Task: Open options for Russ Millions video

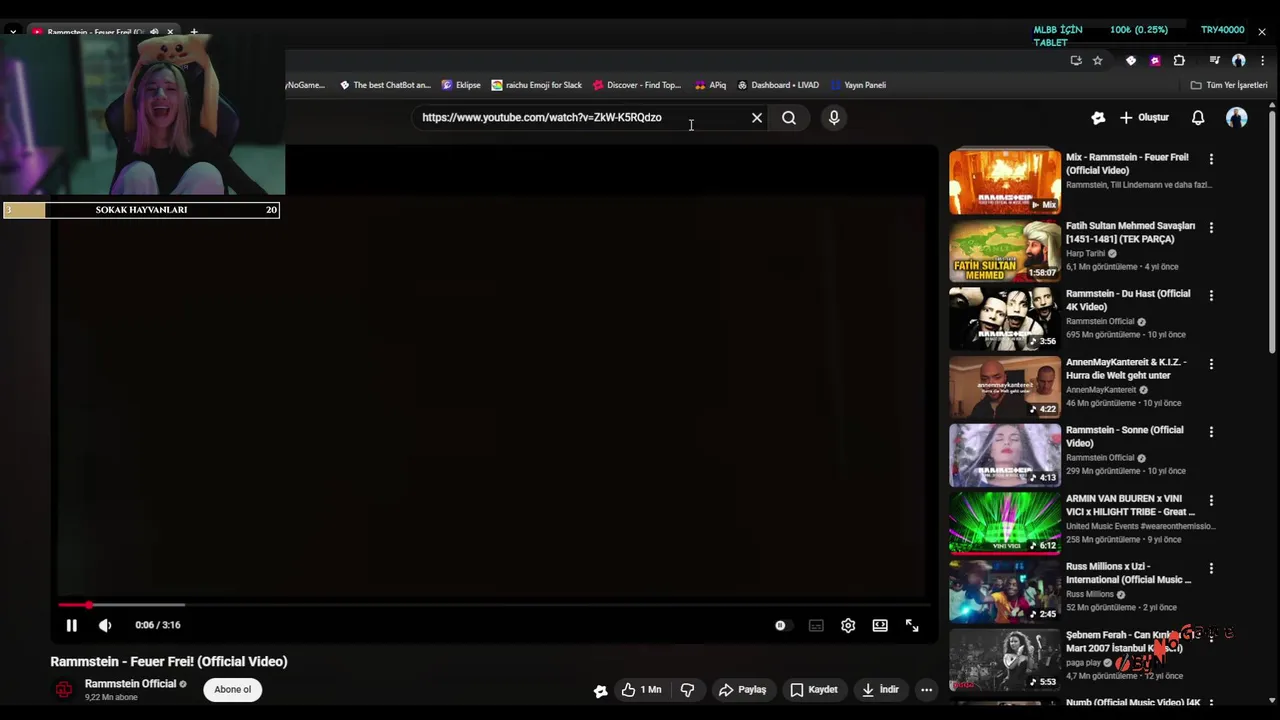Action: tap(1211, 568)
